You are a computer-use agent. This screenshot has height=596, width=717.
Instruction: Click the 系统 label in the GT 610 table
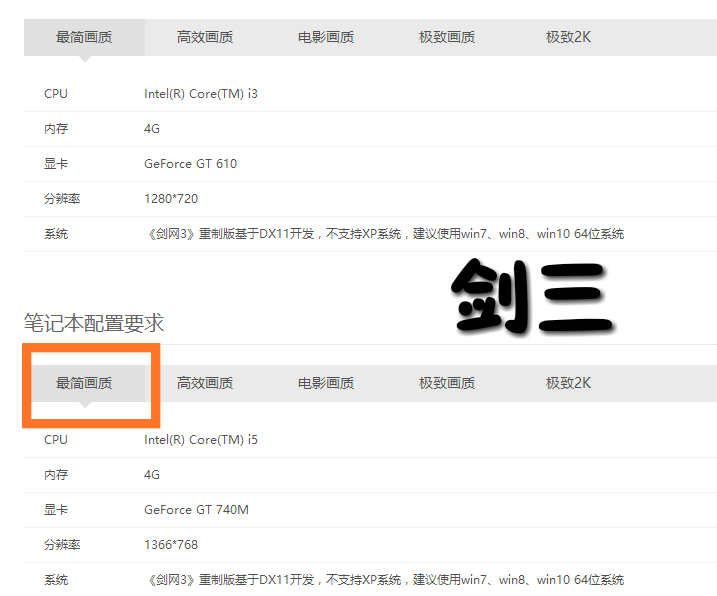pyautogui.click(x=56, y=234)
